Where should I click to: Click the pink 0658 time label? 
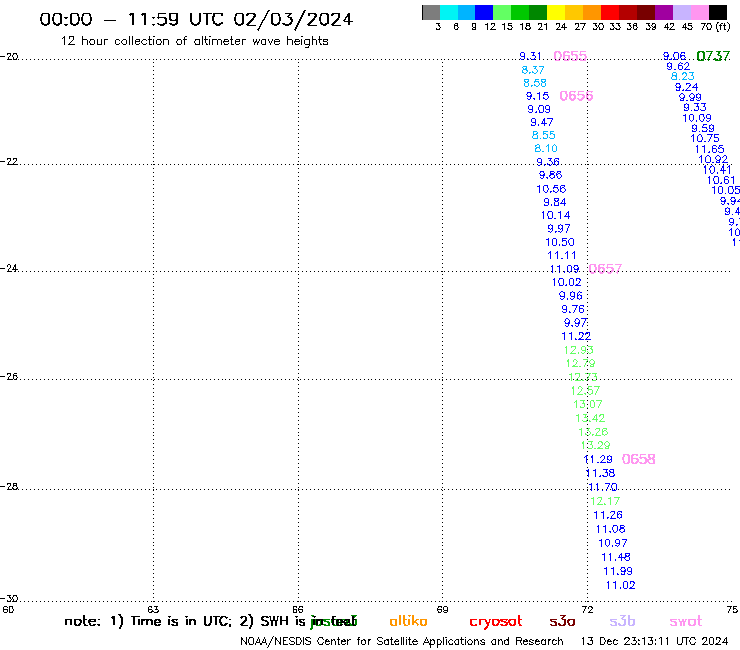point(639,459)
